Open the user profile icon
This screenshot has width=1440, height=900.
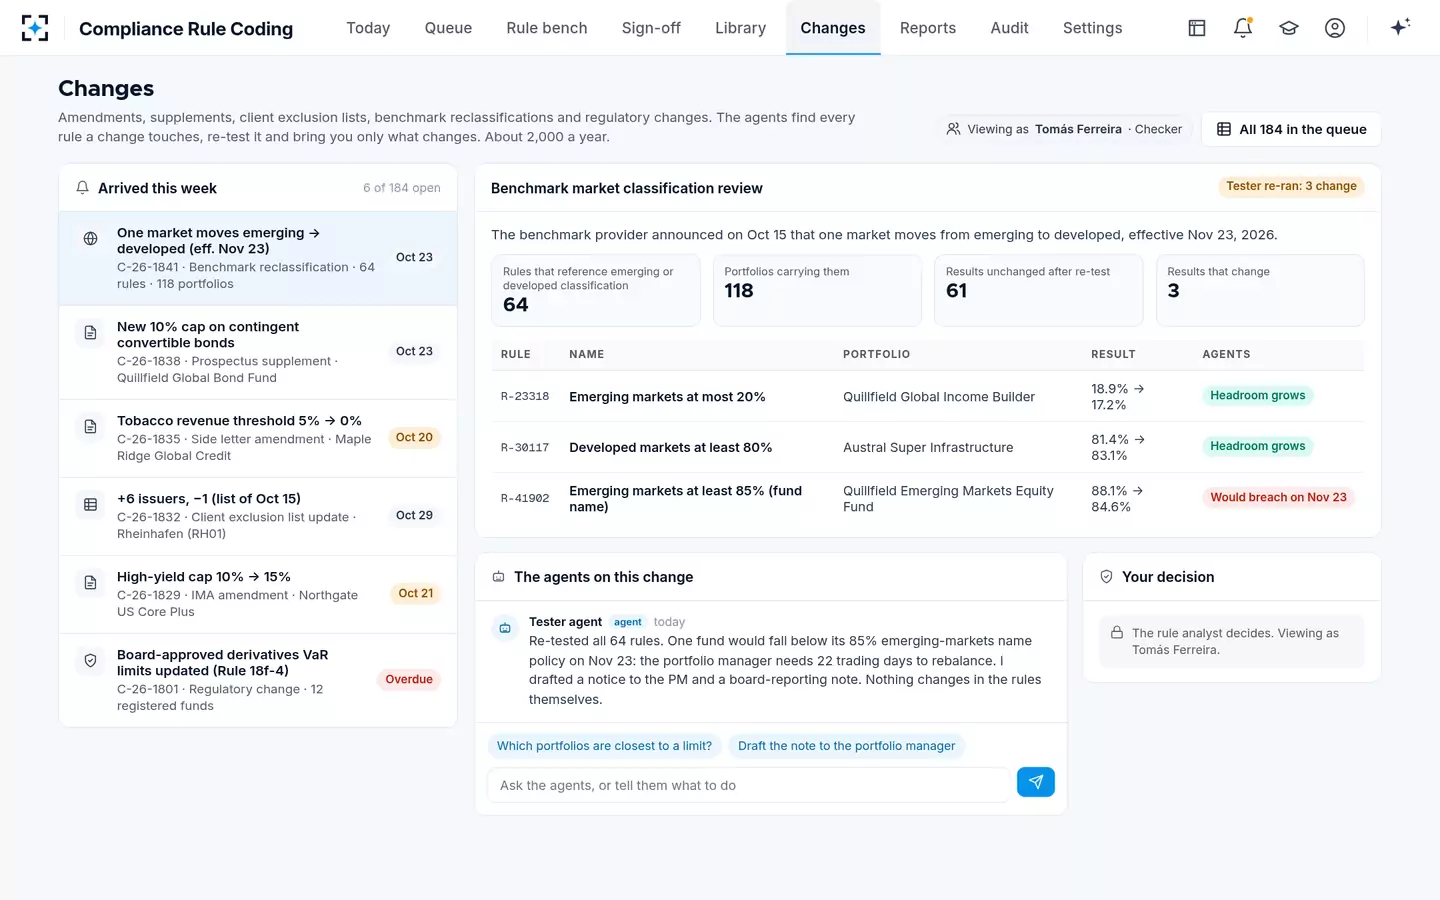pyautogui.click(x=1335, y=28)
